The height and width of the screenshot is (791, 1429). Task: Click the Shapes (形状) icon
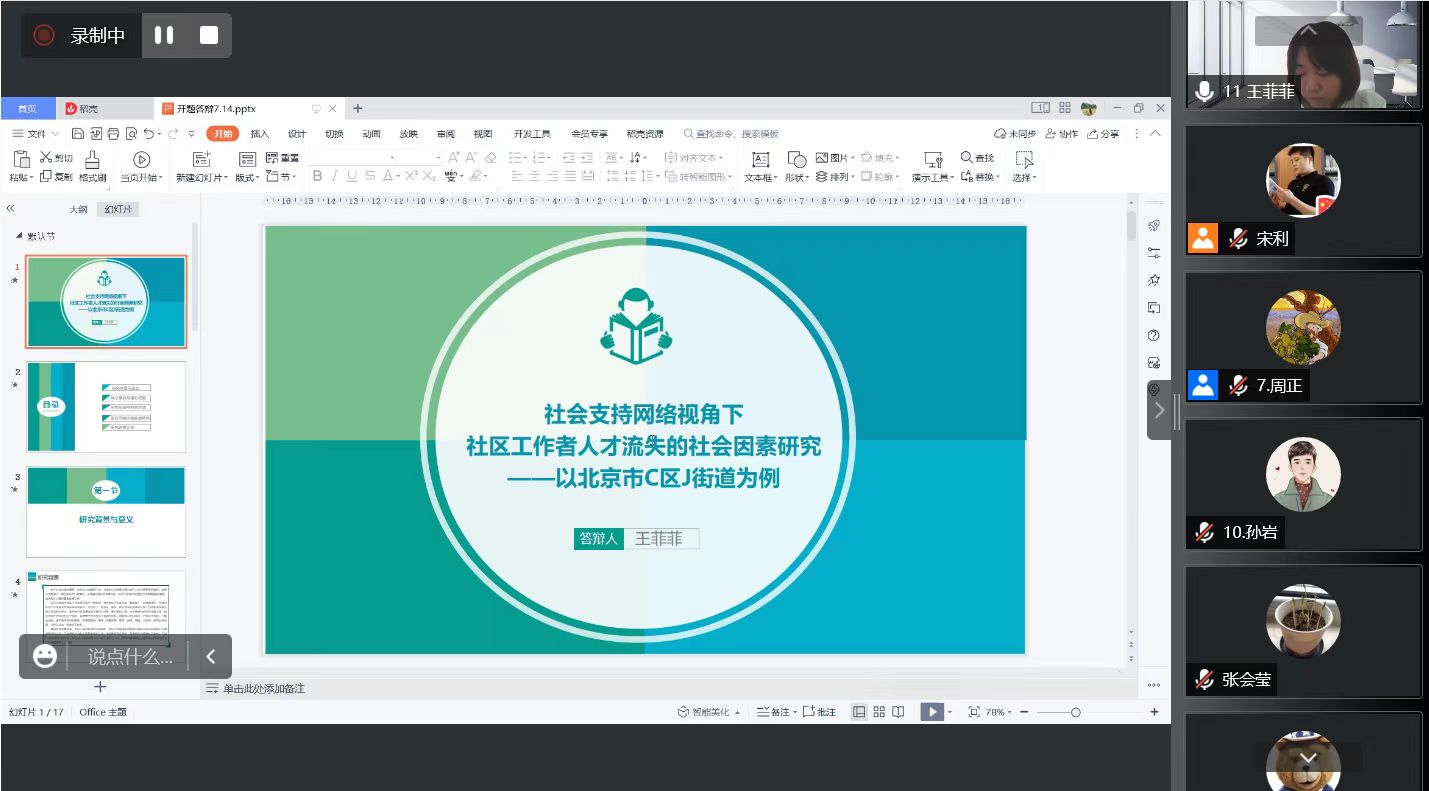797,159
